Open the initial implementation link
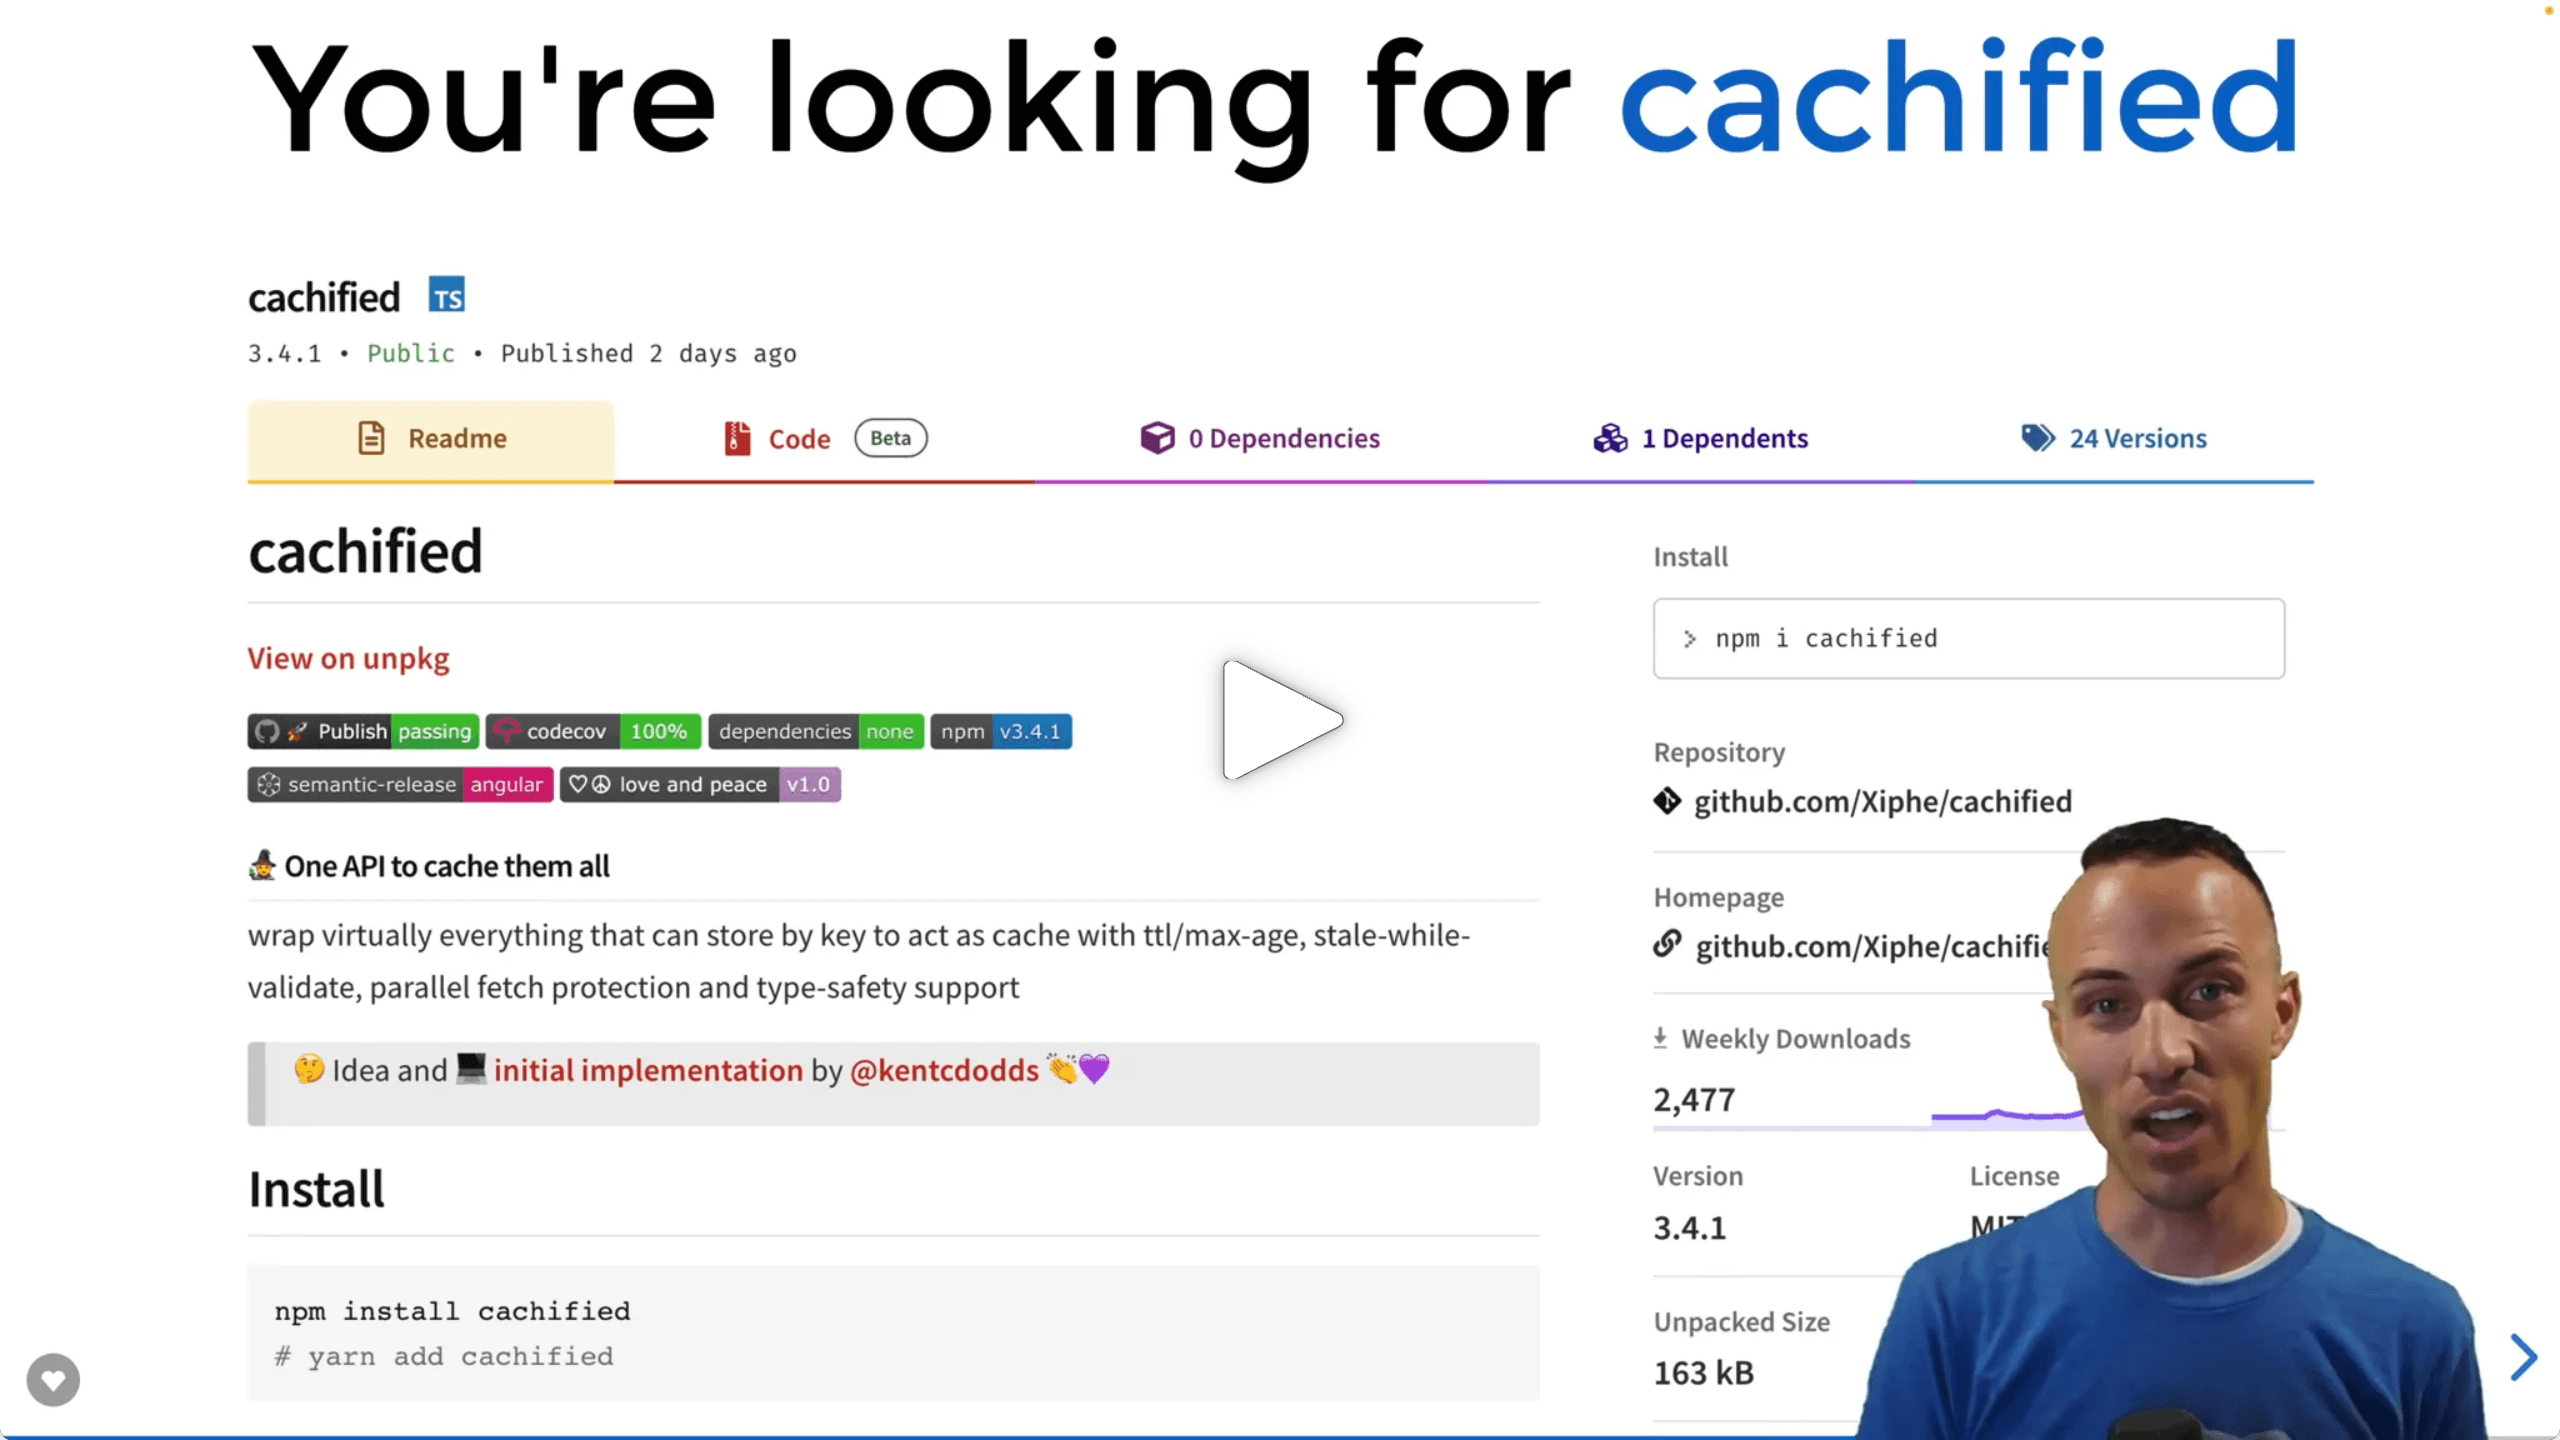Viewport: 2560px width, 1440px height. (648, 1071)
